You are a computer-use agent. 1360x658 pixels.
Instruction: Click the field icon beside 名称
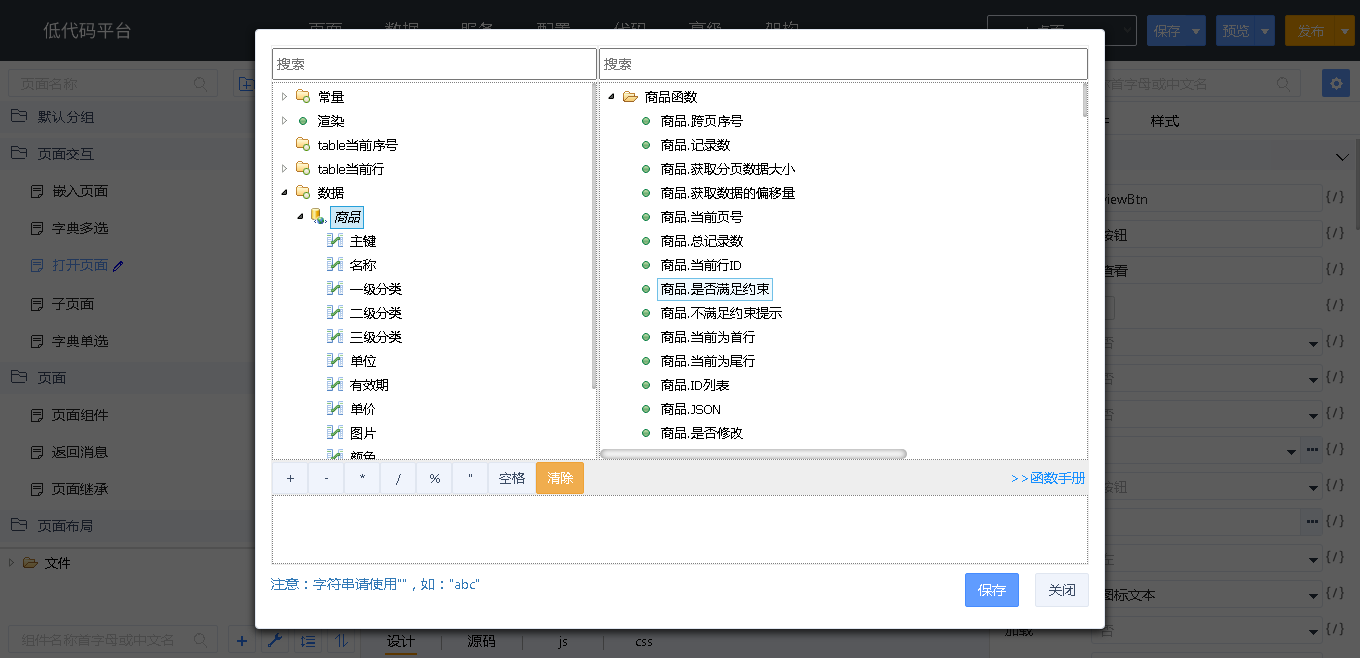[x=335, y=265]
